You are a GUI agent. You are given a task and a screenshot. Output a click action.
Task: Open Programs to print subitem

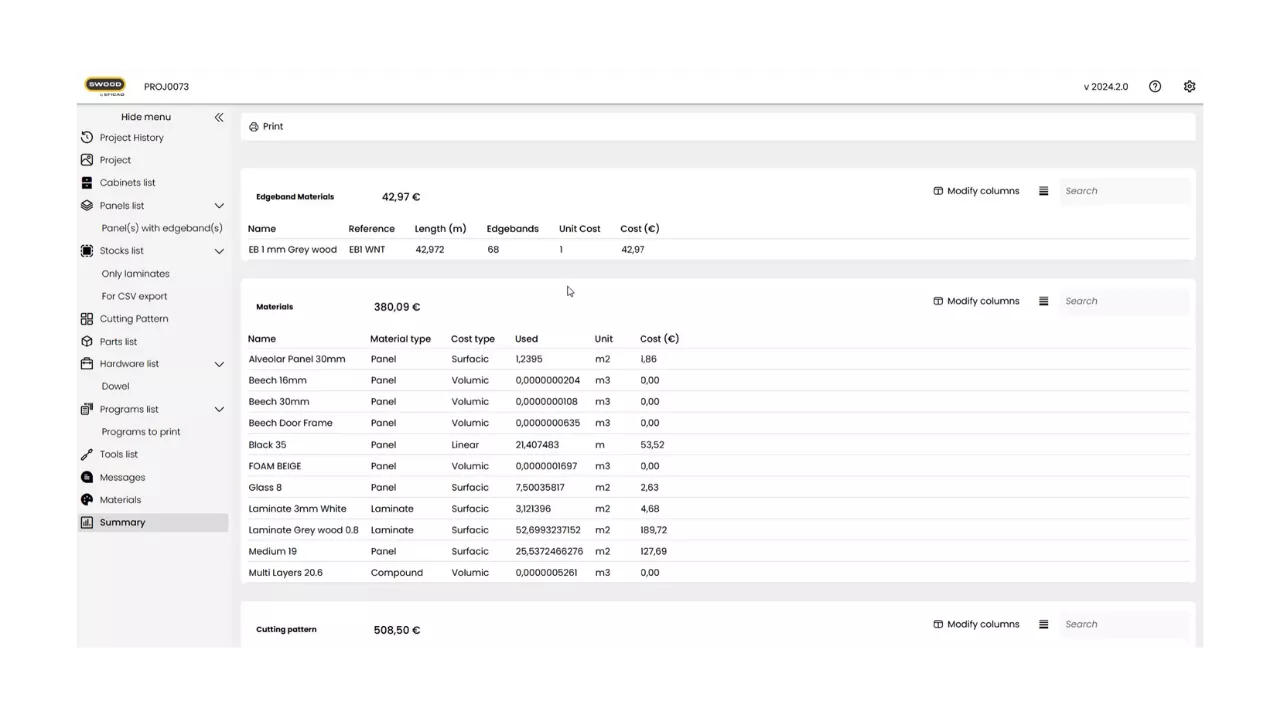coord(141,432)
